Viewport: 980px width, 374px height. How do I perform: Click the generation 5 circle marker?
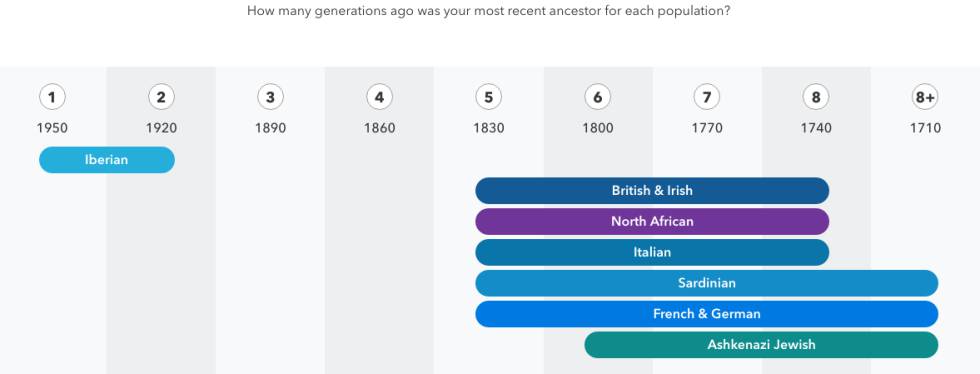coord(489,97)
